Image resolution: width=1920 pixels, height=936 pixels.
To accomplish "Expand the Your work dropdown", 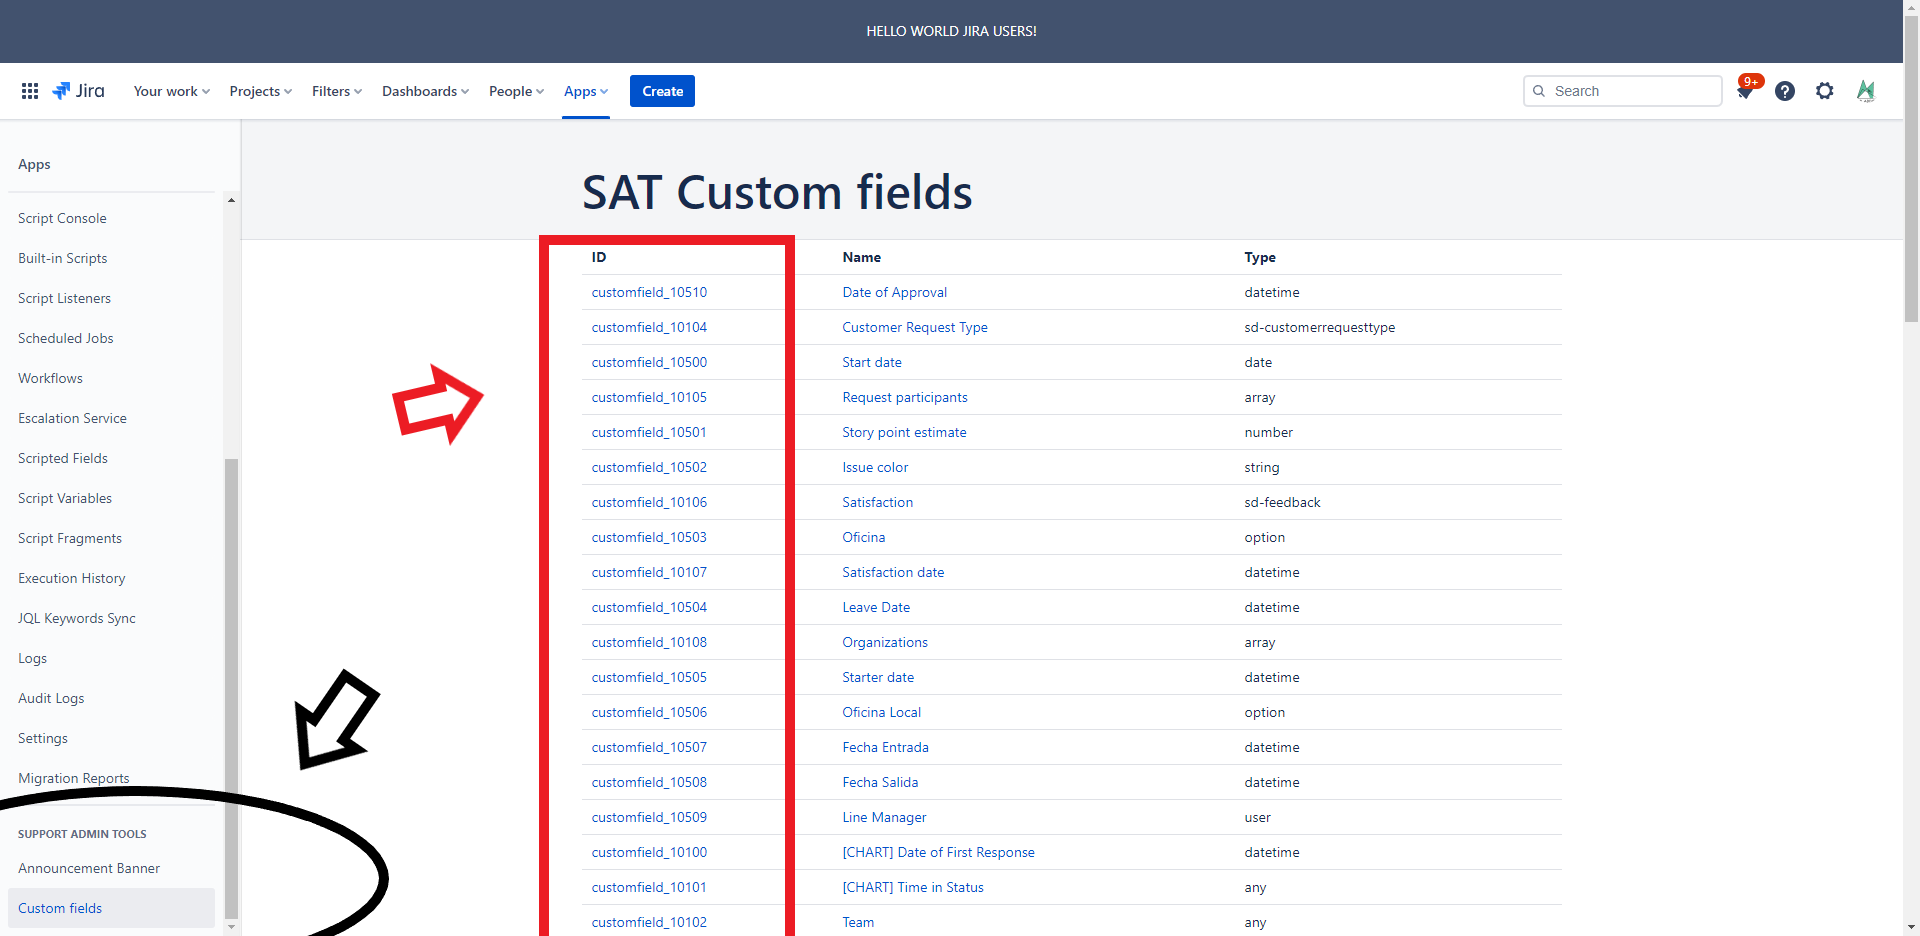I will pos(171,91).
